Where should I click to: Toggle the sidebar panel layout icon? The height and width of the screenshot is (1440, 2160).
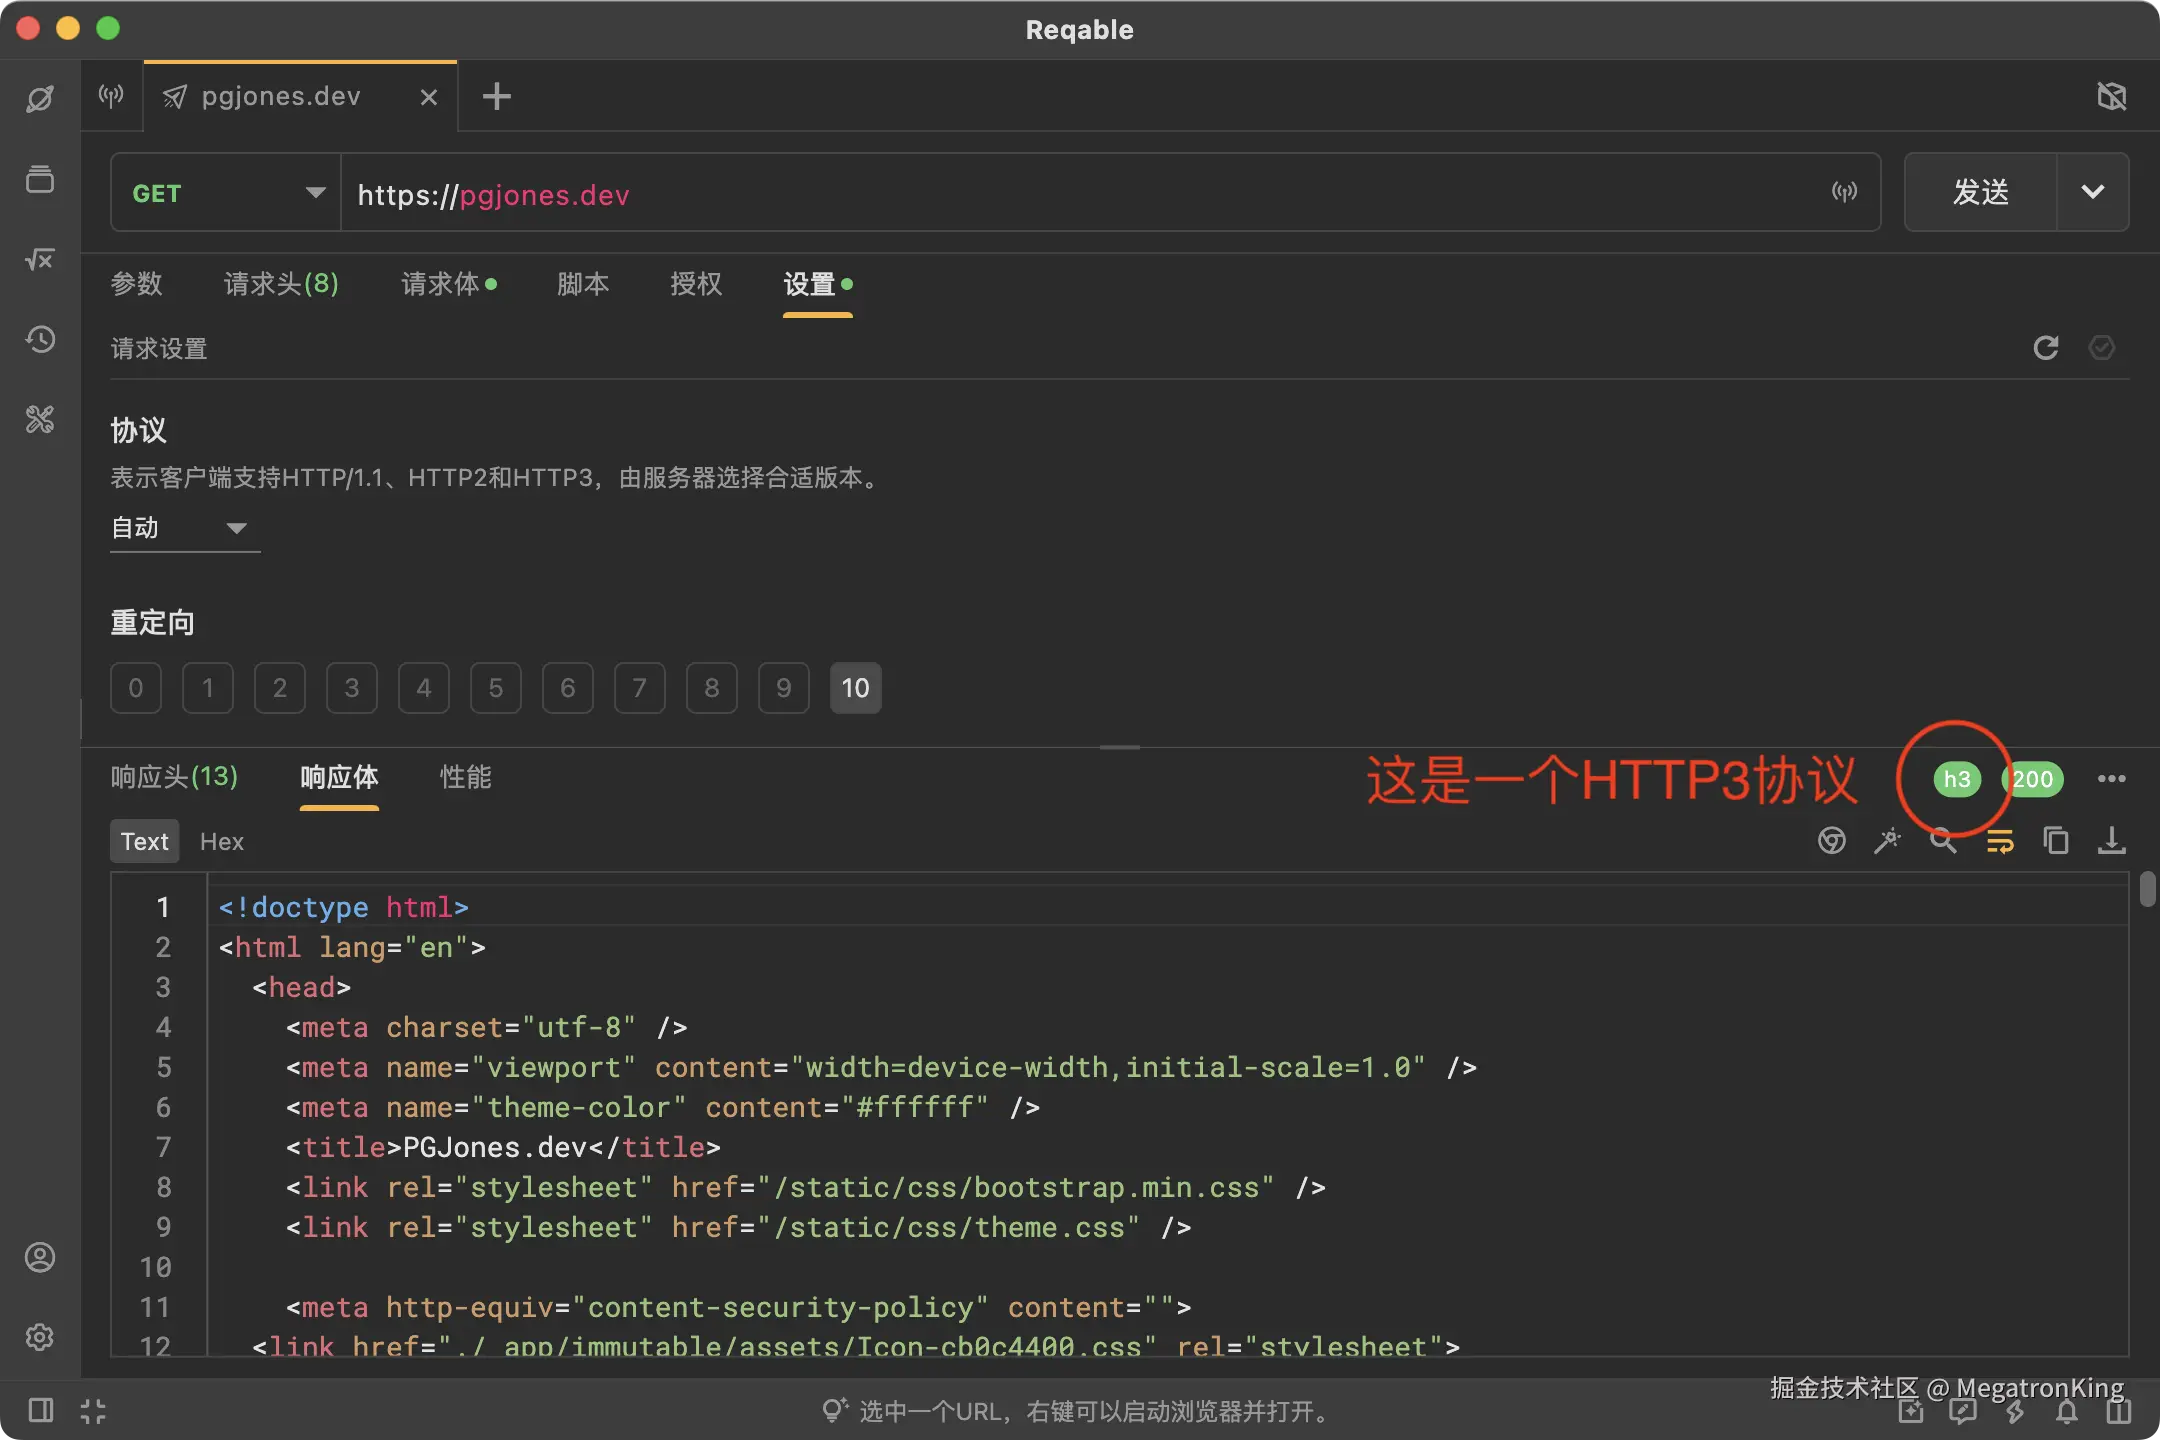(x=40, y=1411)
